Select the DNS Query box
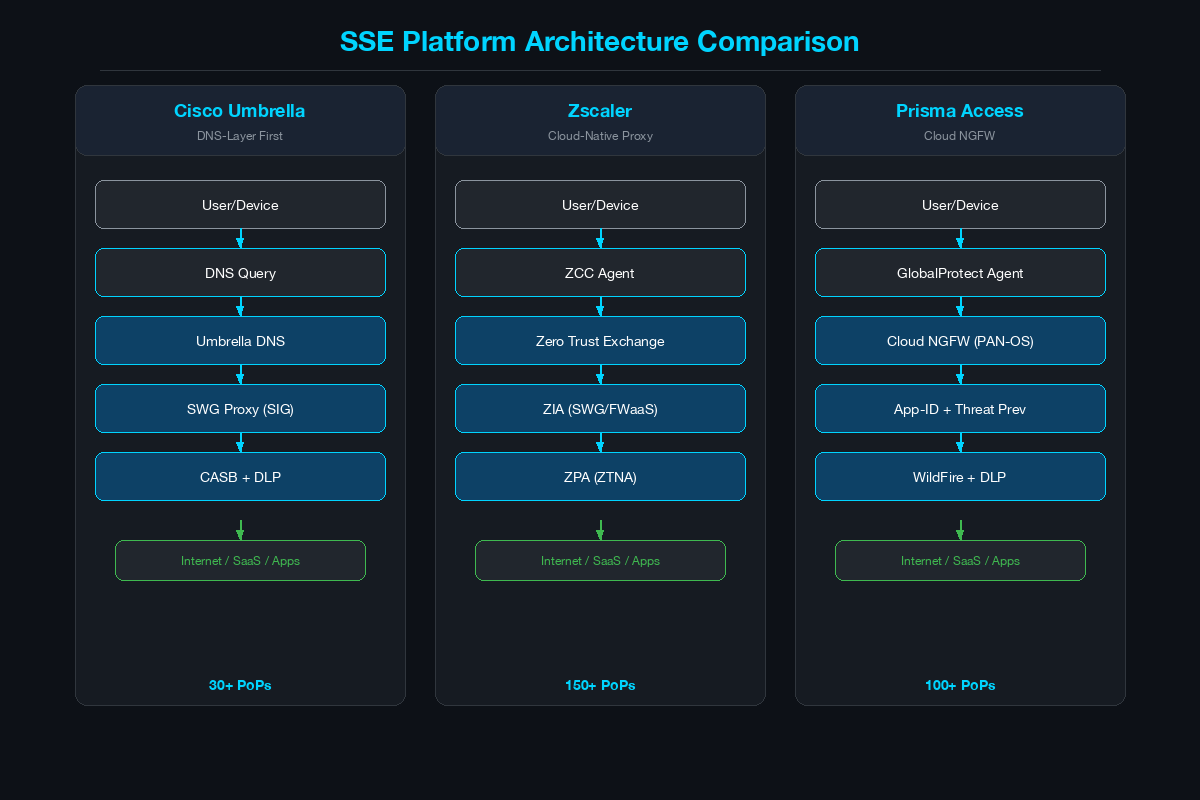Image resolution: width=1200 pixels, height=800 pixels. pos(240,273)
